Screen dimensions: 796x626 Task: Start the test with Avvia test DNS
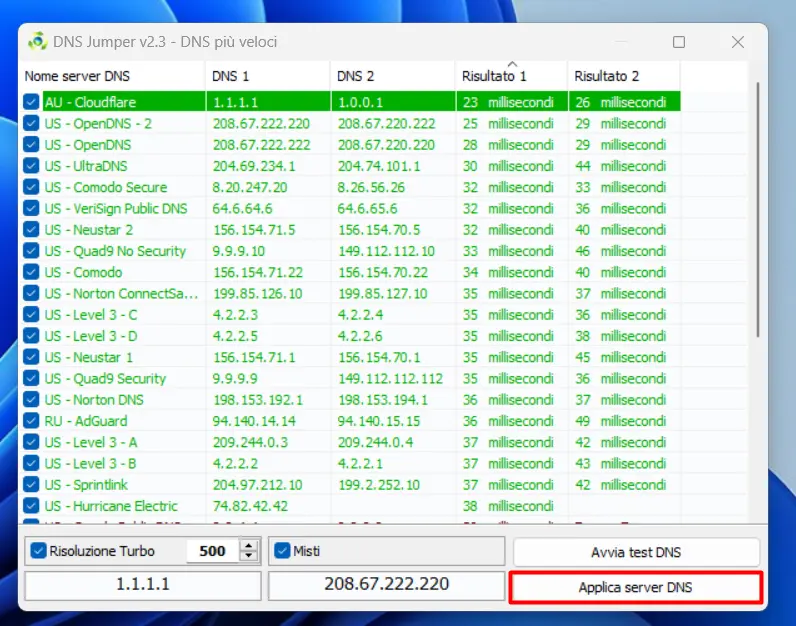(636, 552)
